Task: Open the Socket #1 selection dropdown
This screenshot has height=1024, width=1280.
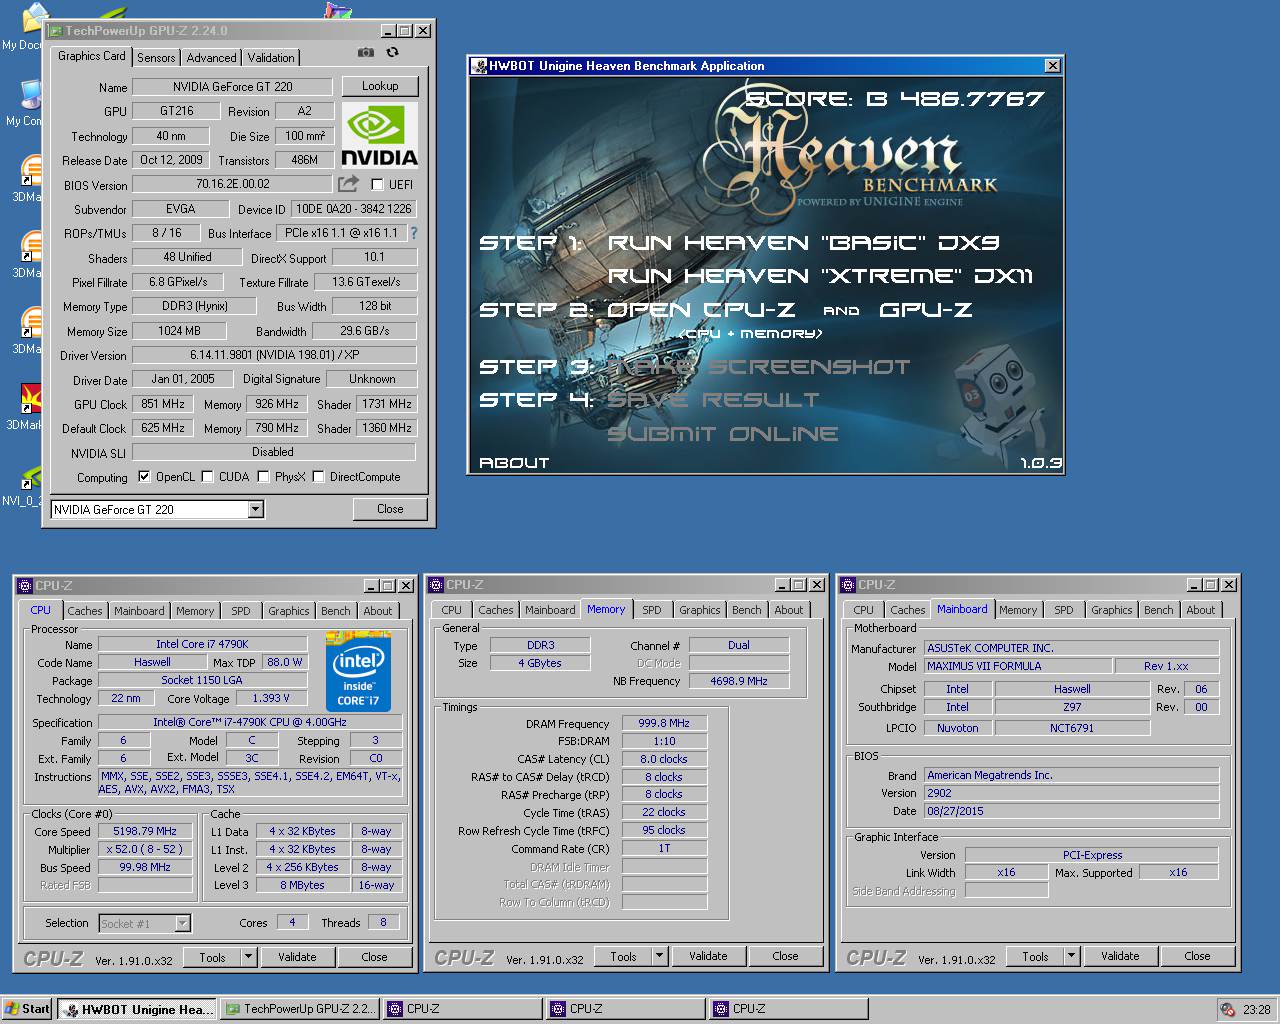Action: [x=182, y=923]
